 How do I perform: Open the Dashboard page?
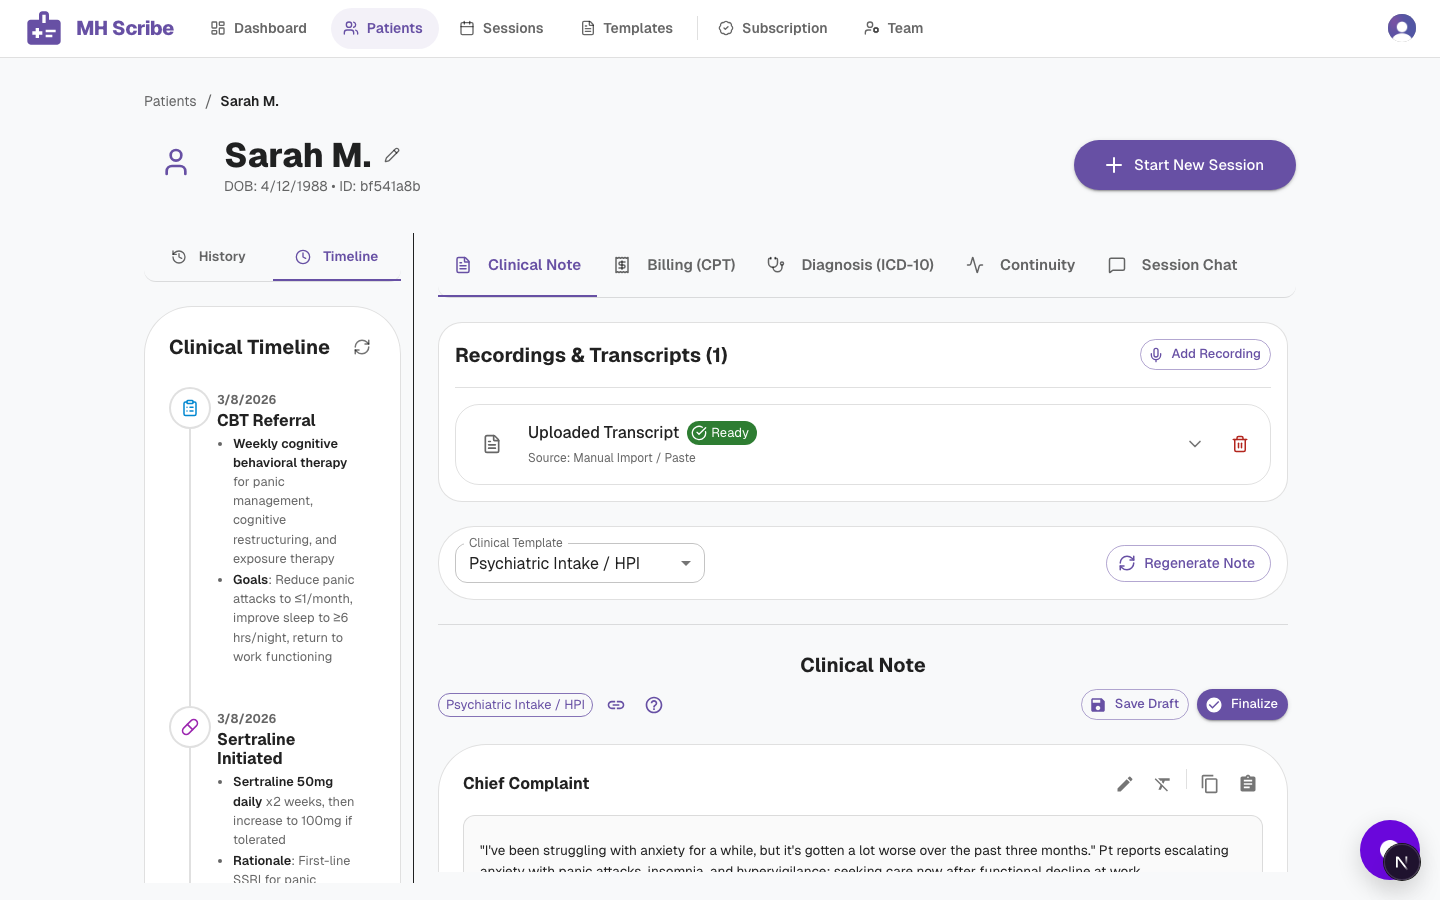pyautogui.click(x=259, y=28)
